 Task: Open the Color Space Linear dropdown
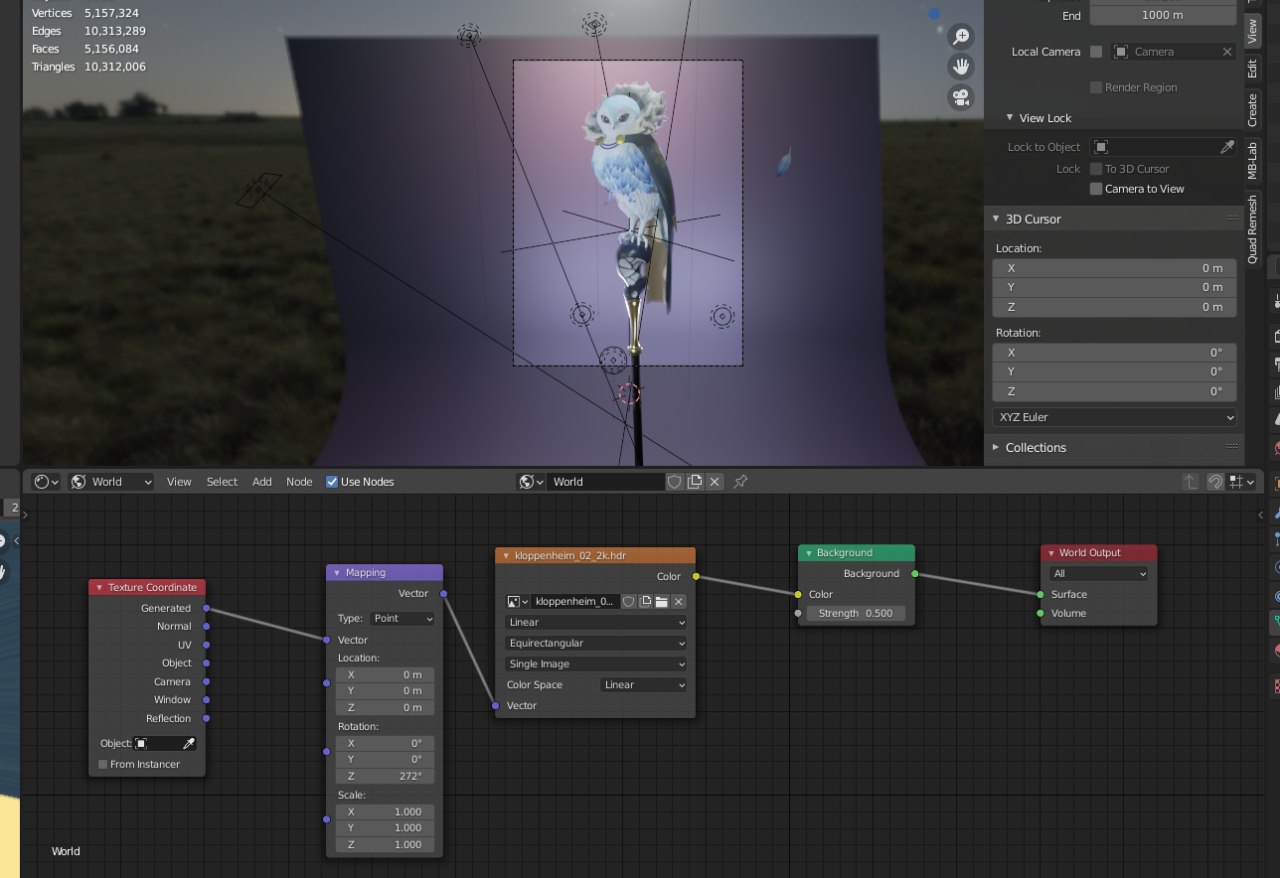point(644,685)
